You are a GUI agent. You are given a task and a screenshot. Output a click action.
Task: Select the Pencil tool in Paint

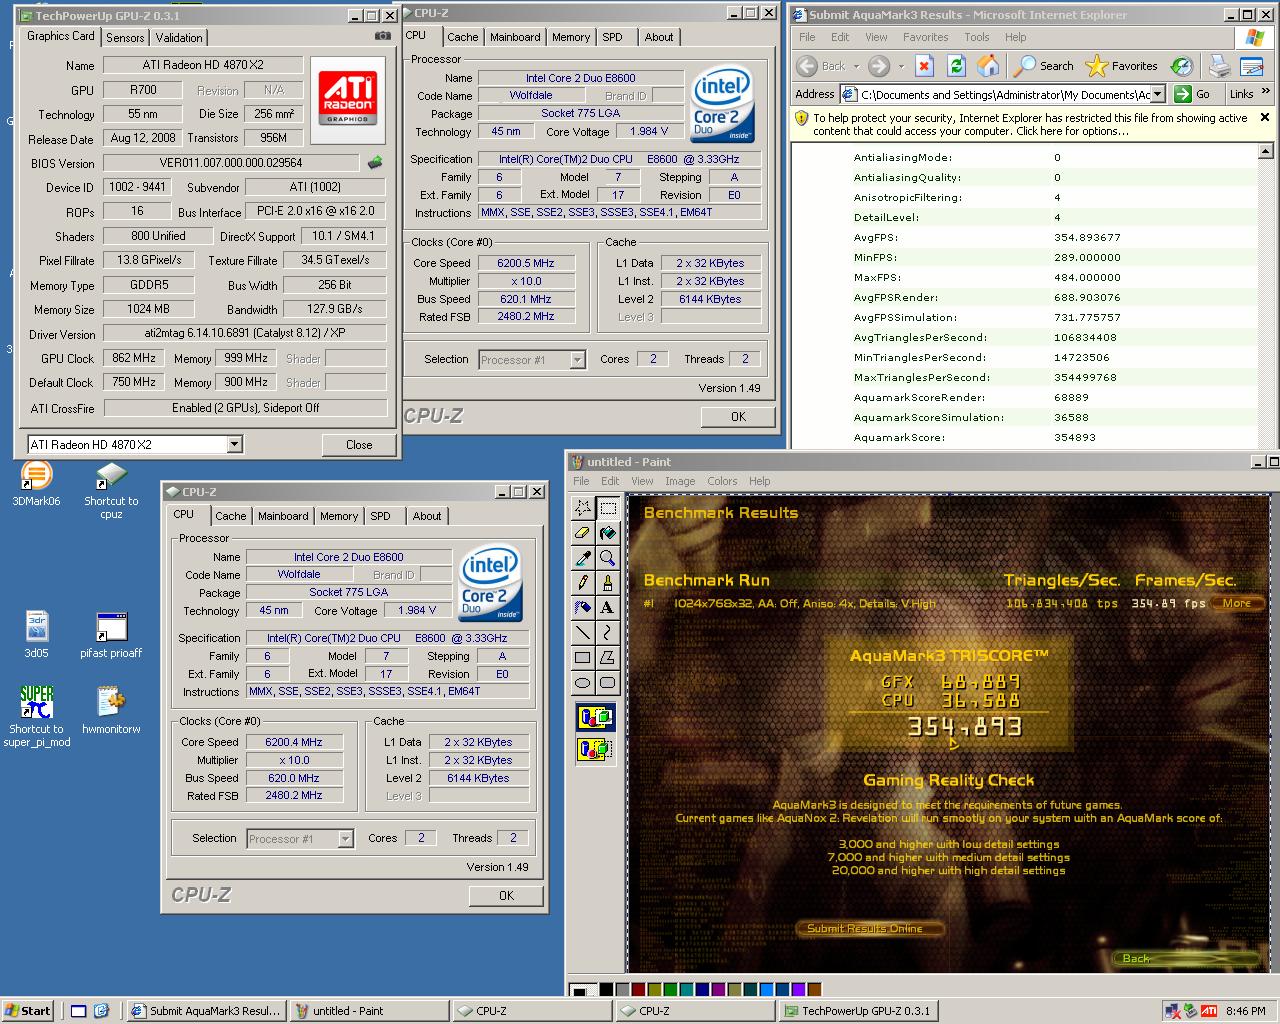pyautogui.click(x=583, y=582)
